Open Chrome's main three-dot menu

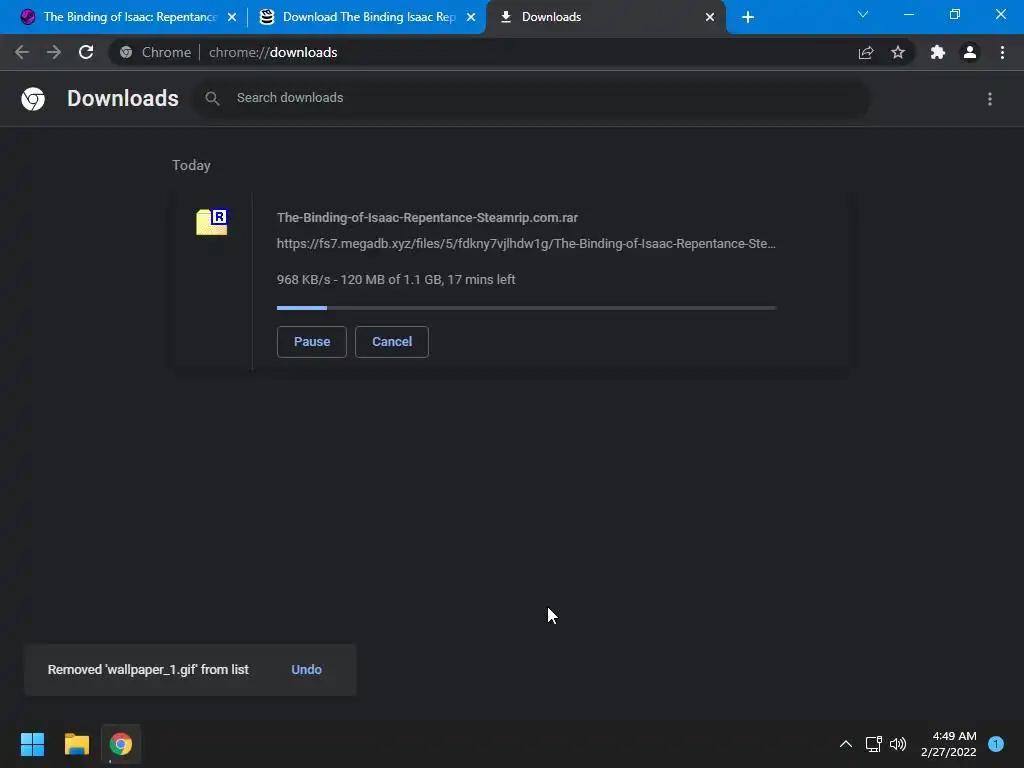(1002, 52)
